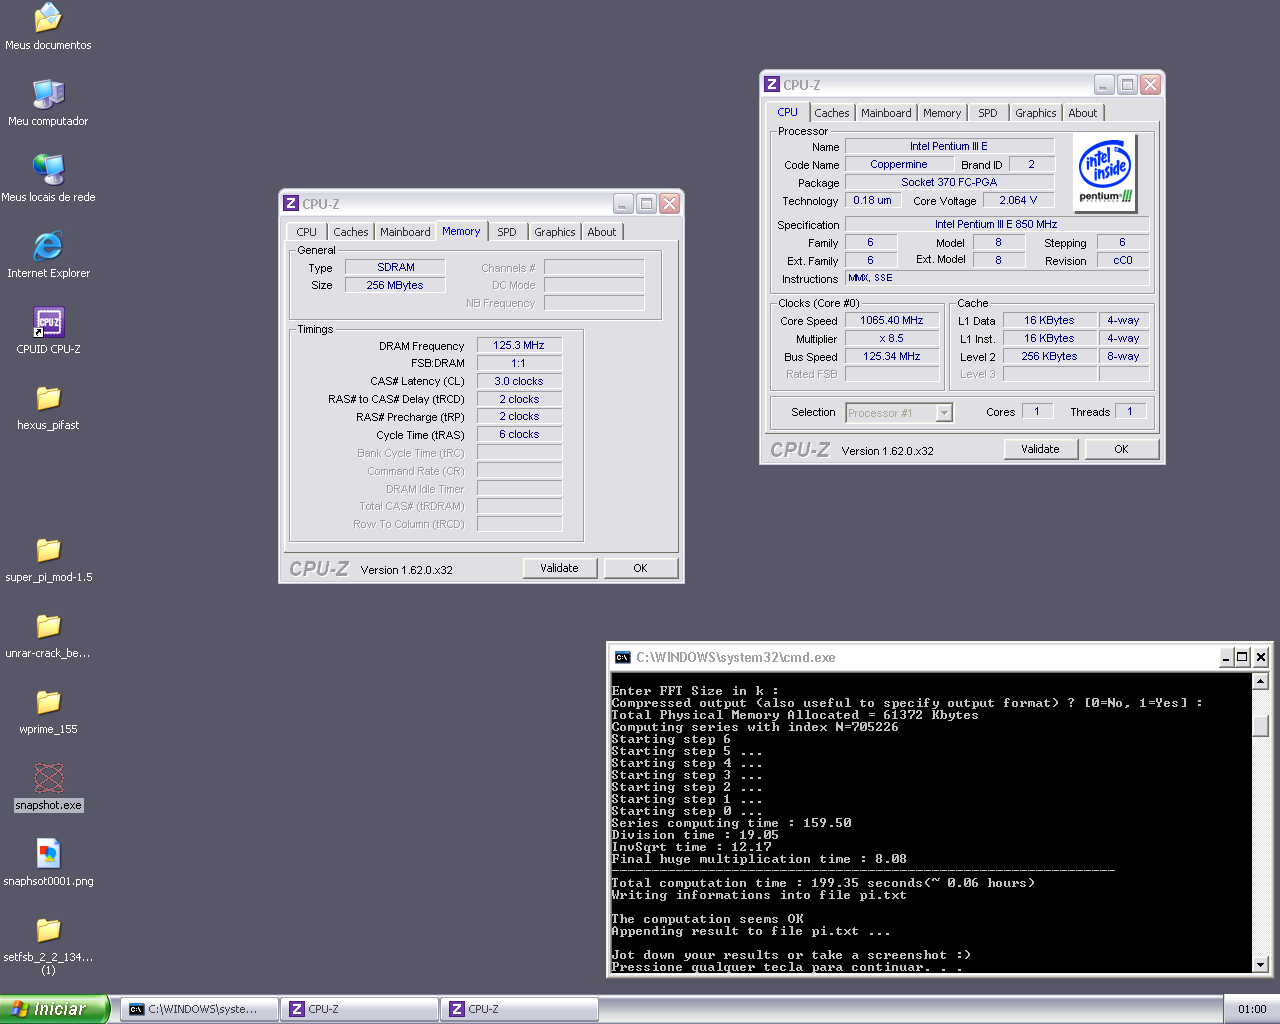Activate the first CPU-Z taskbar button

point(359,1009)
